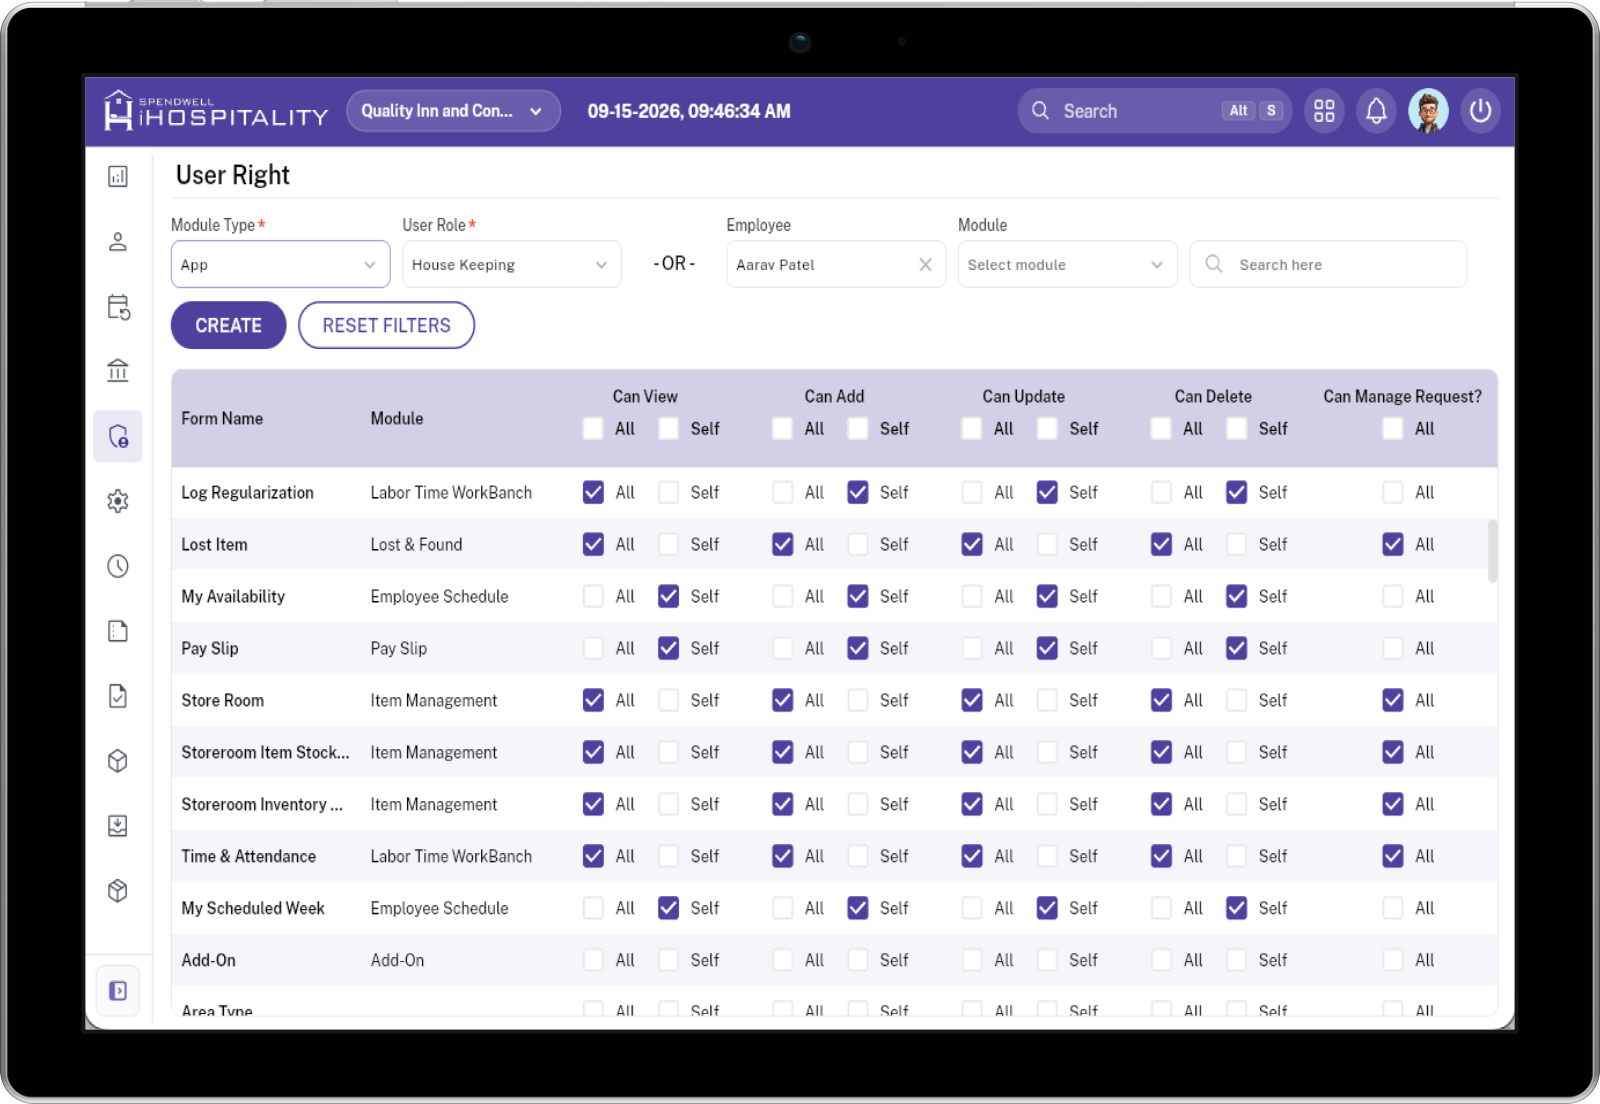Open the user profile sidebar icon
This screenshot has height=1104, width=1600.
[118, 242]
